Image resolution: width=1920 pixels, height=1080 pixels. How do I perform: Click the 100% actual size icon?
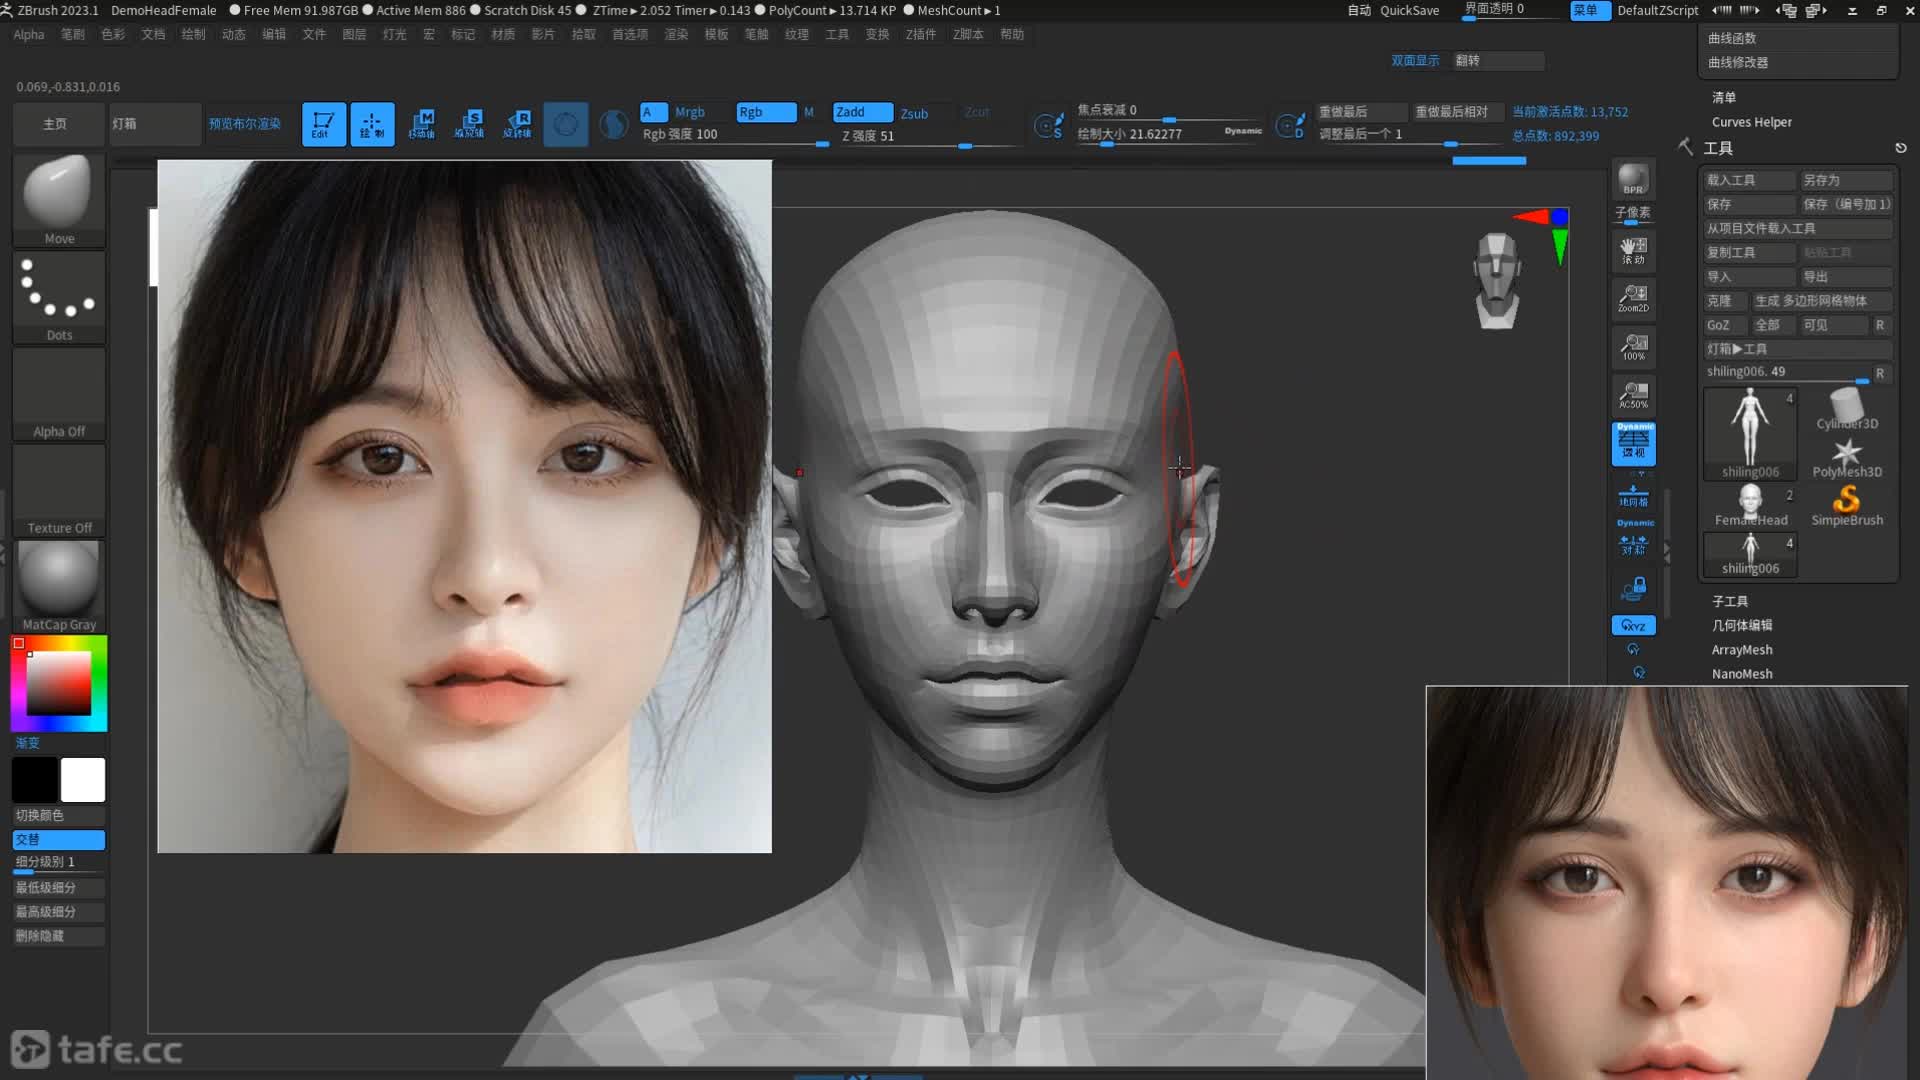(1633, 347)
